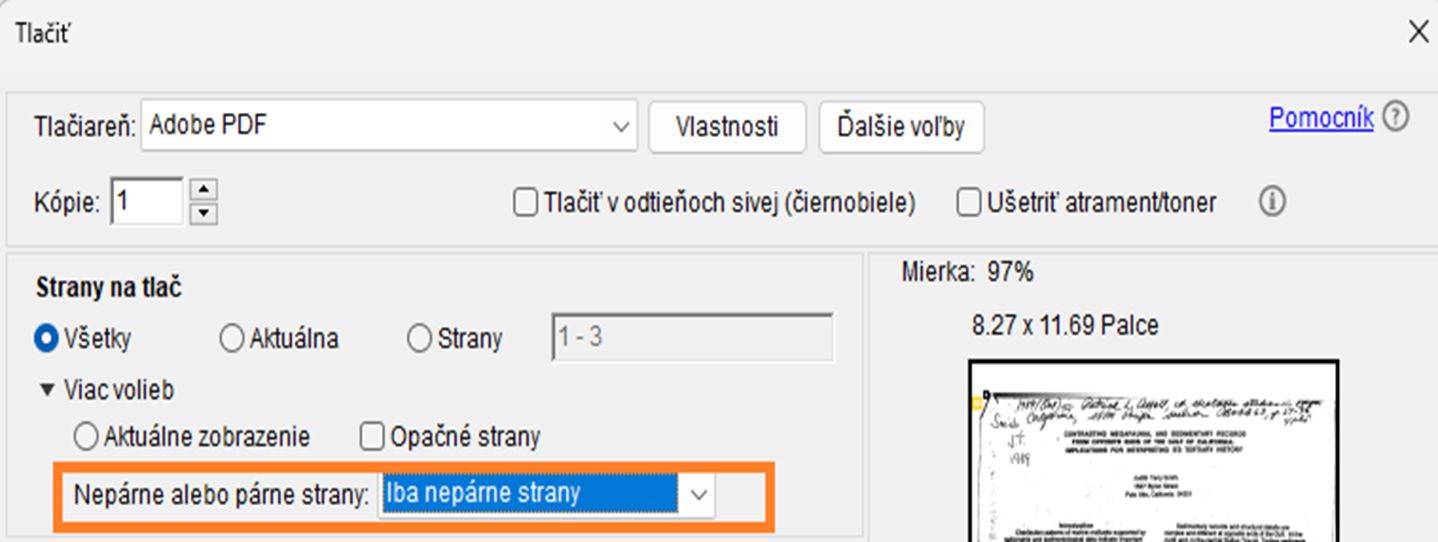Viewport: 1438px width, 542px height.
Task: Select Aktuálne zobrazenie radio button
Action: pos(87,437)
